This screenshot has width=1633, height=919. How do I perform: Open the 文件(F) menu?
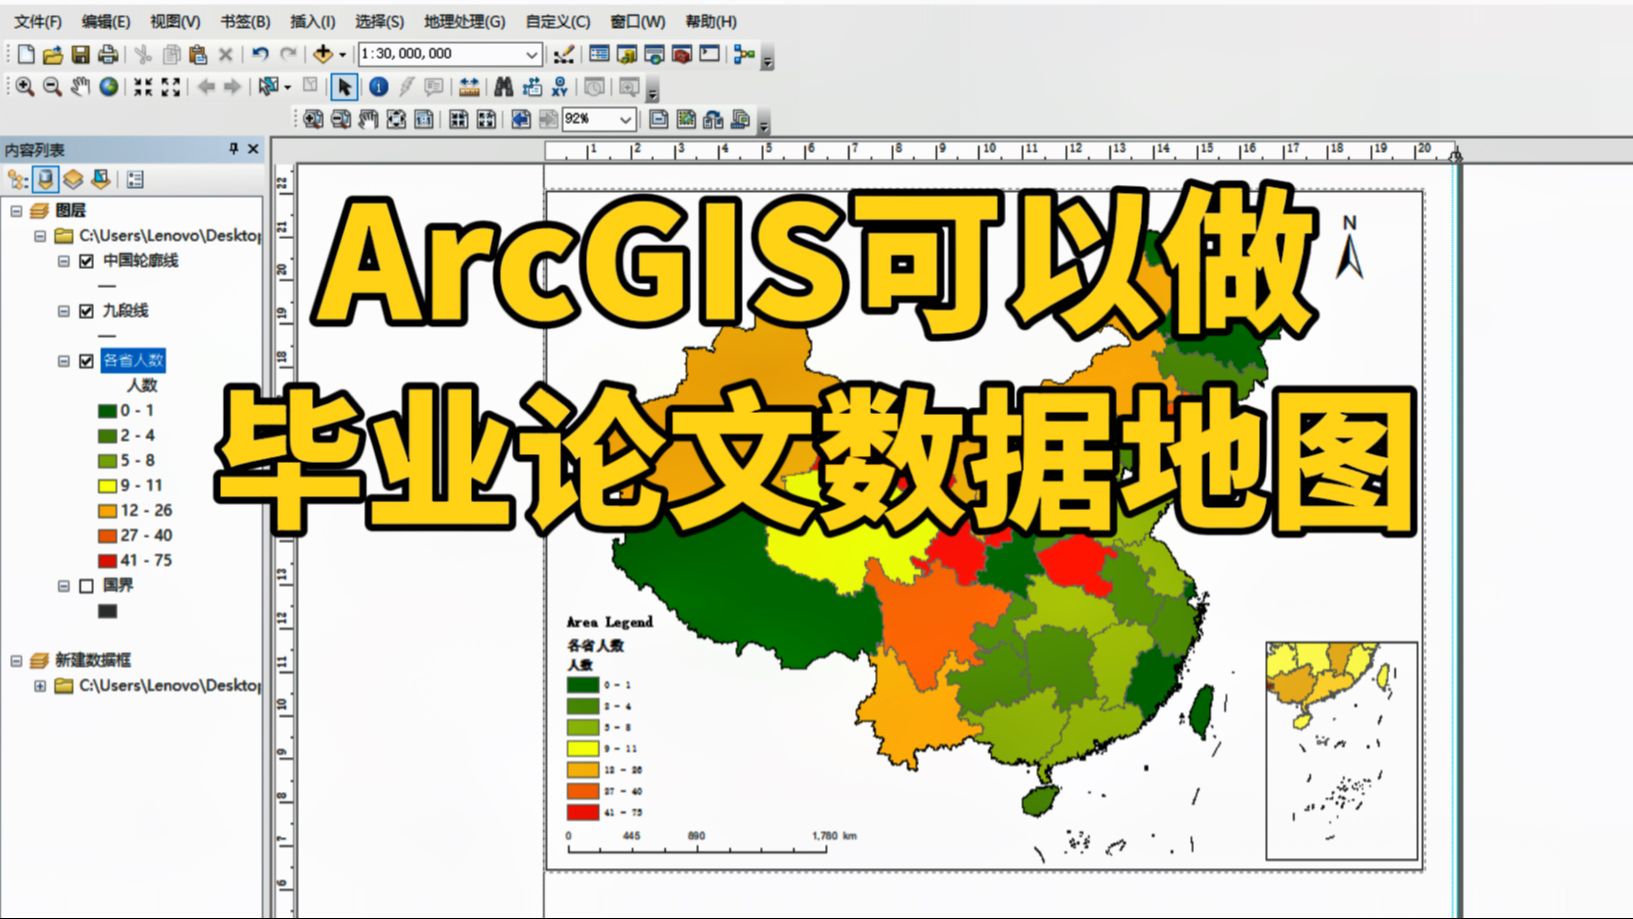click(x=37, y=21)
